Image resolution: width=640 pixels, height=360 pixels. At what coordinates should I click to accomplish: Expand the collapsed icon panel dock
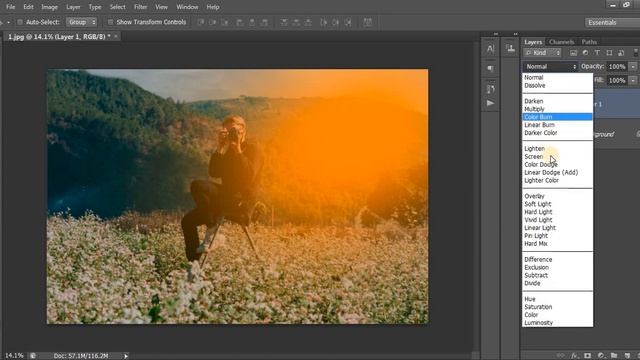pyautogui.click(x=496, y=34)
